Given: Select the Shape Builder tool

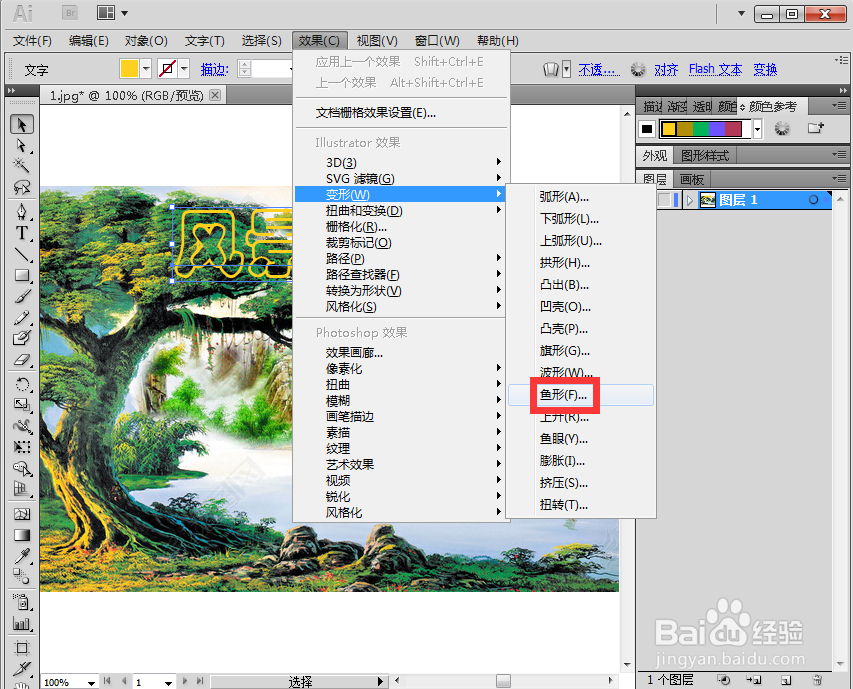Looking at the screenshot, I should tap(22, 468).
